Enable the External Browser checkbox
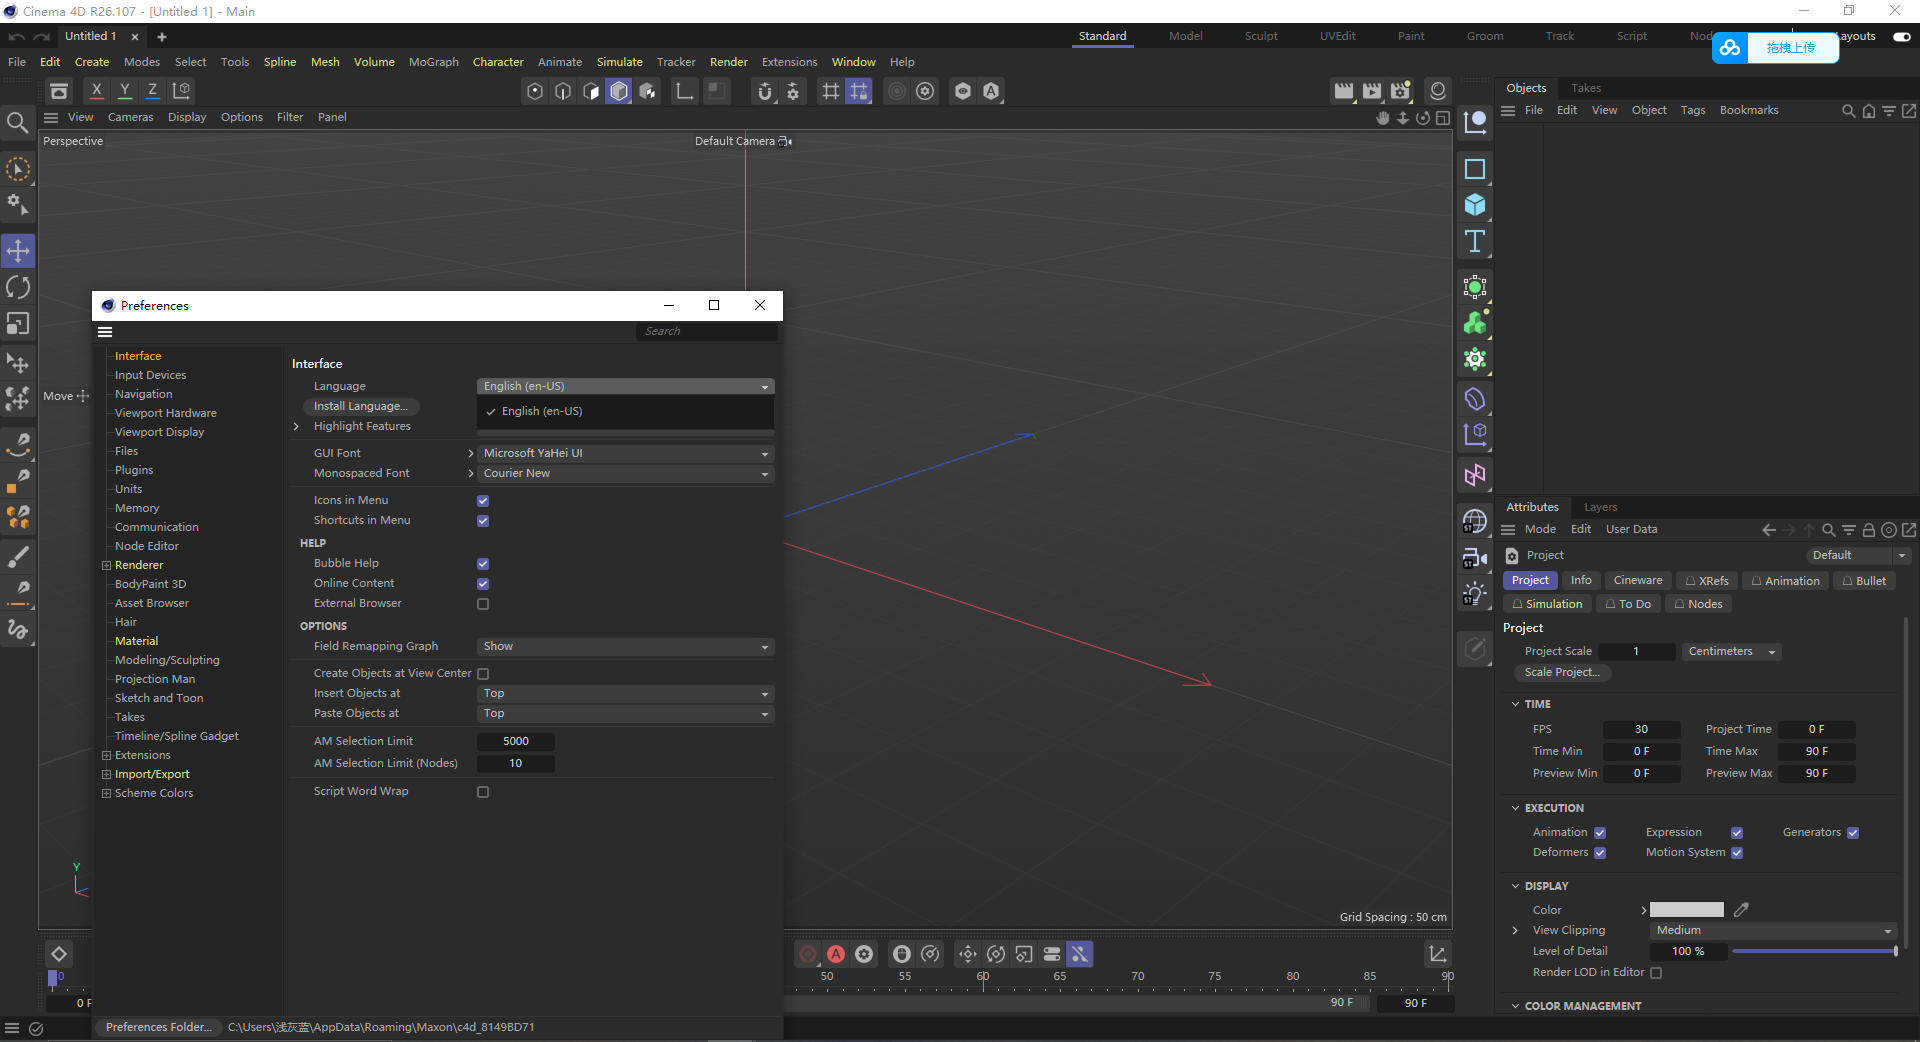This screenshot has width=1920, height=1042. coord(483,604)
